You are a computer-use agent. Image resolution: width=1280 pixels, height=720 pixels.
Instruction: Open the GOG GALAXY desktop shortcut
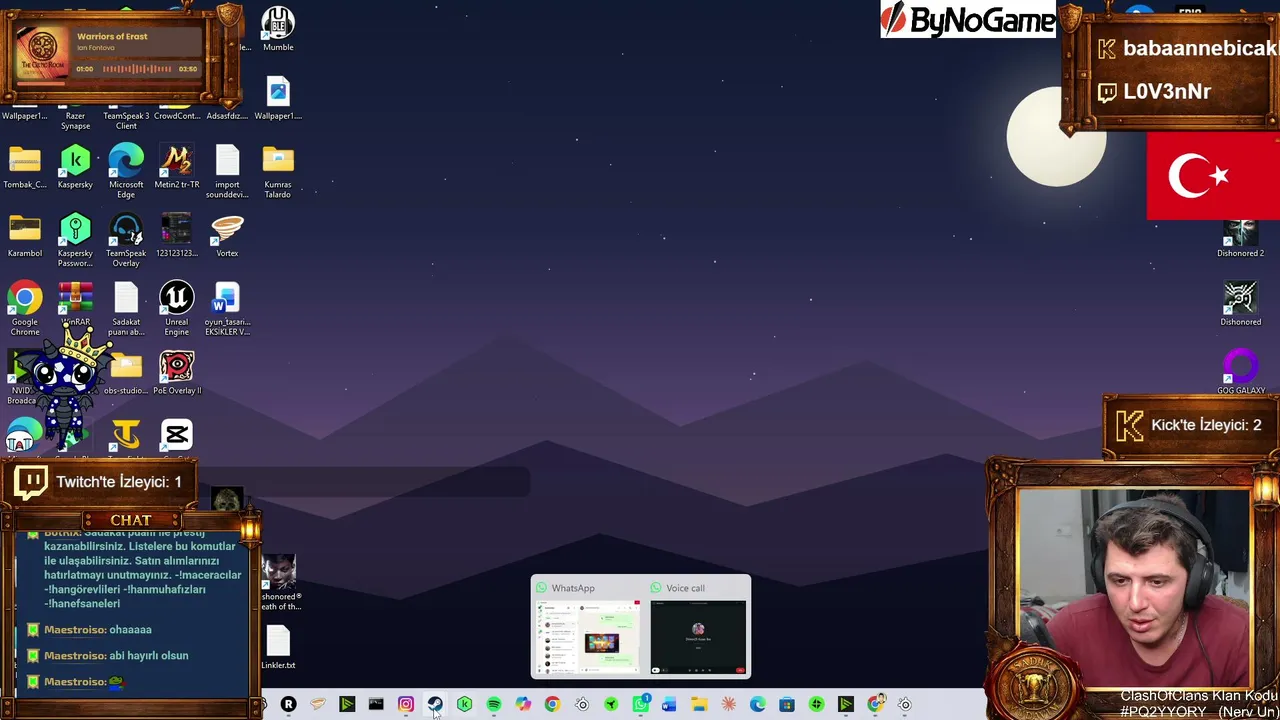click(x=1240, y=372)
